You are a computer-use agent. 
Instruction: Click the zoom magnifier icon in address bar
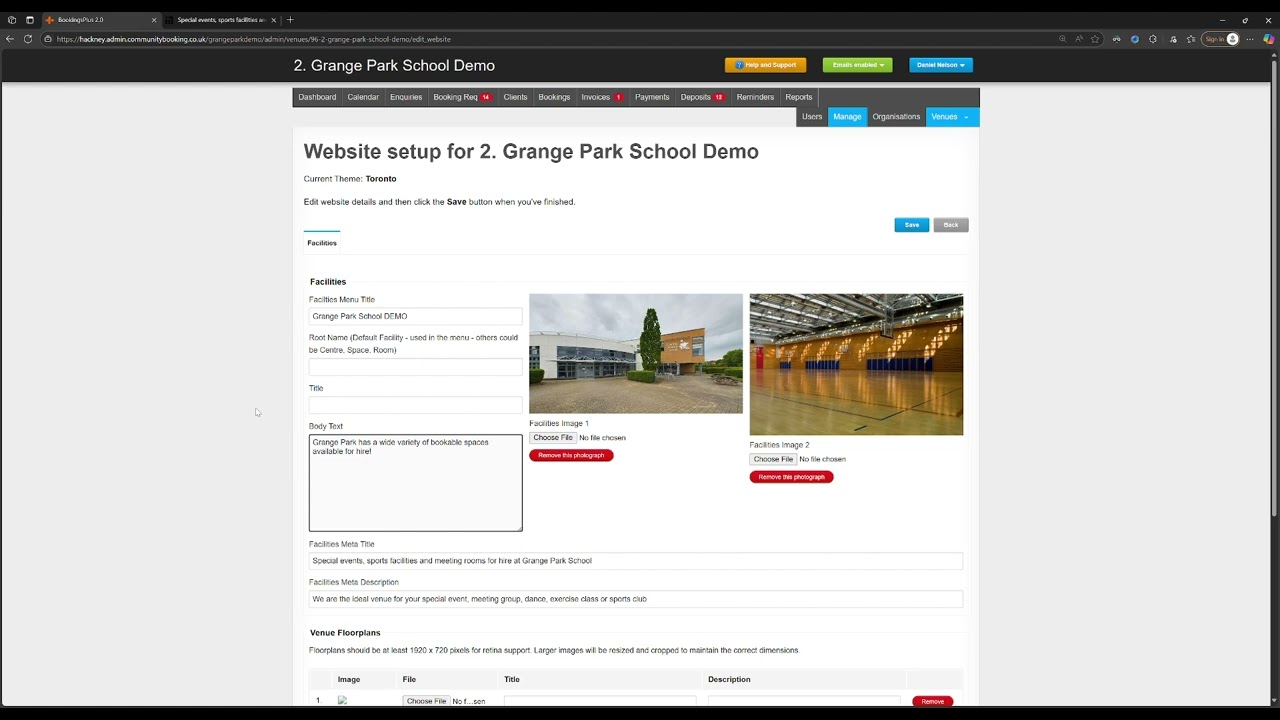pyautogui.click(x=1062, y=39)
